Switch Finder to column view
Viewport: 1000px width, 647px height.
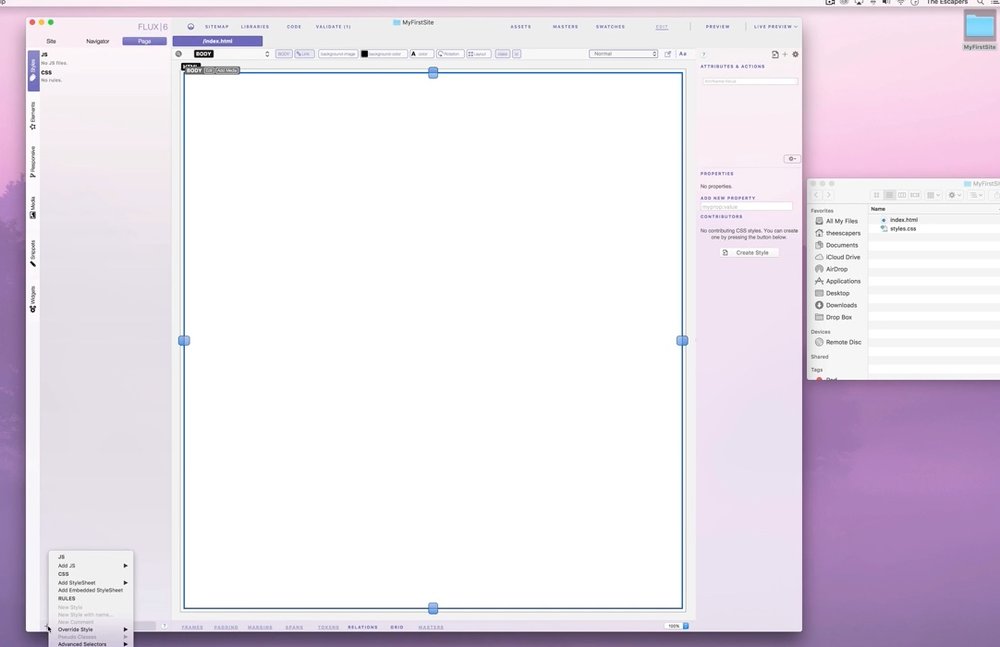pos(902,195)
